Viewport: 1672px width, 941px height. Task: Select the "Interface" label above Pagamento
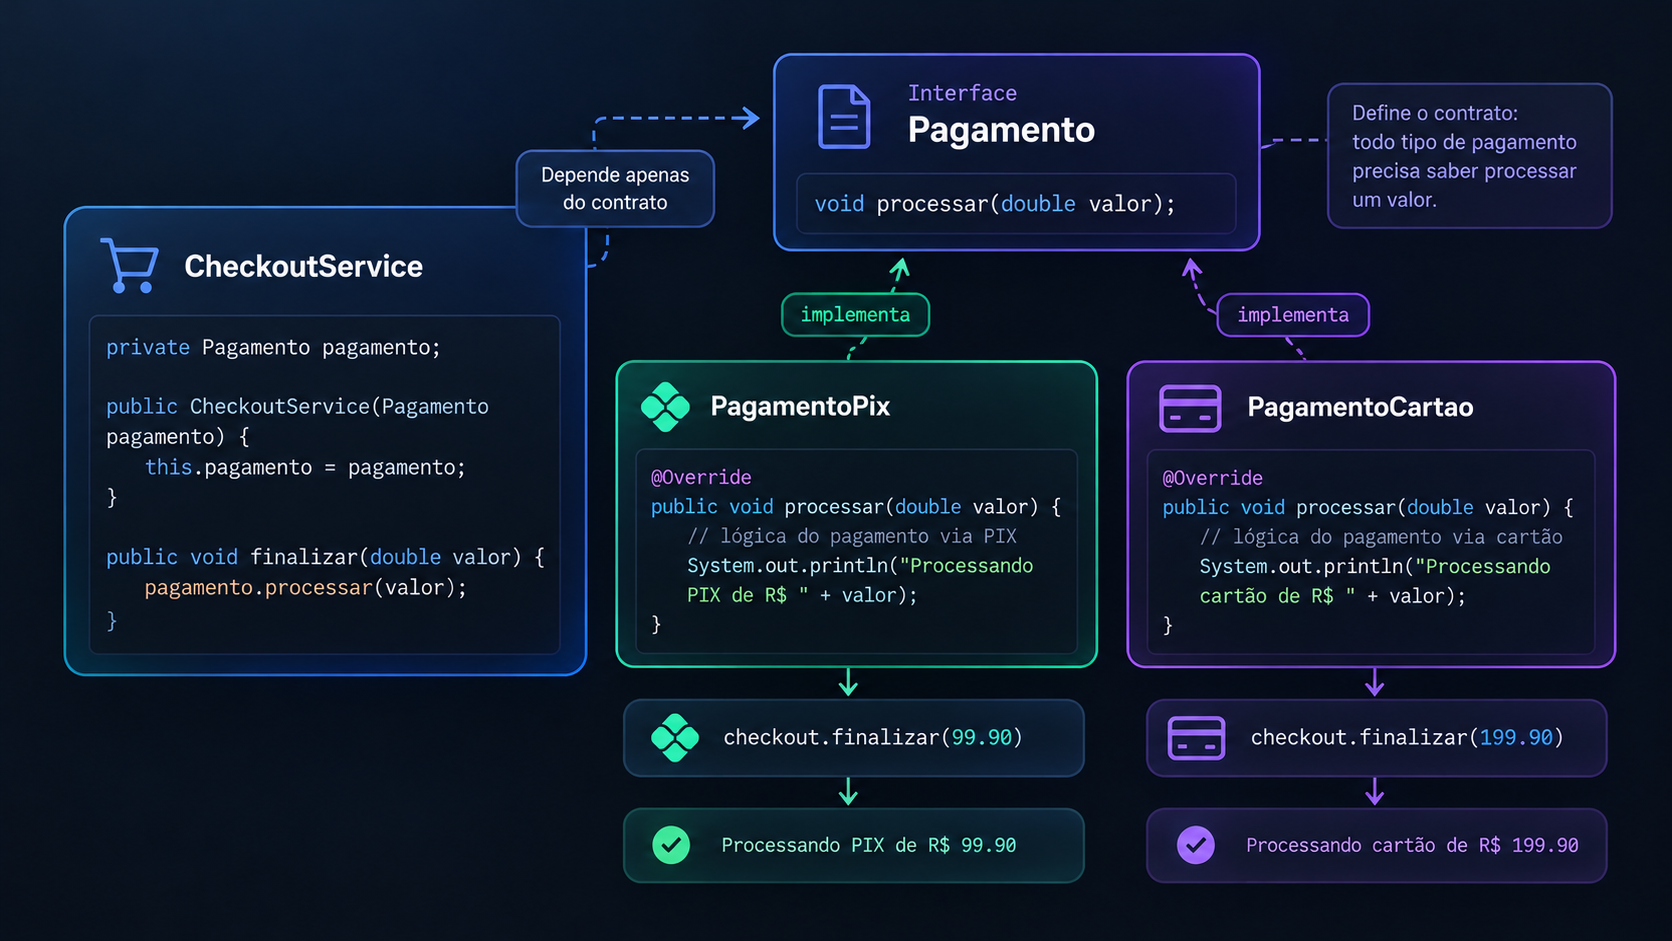click(x=962, y=93)
